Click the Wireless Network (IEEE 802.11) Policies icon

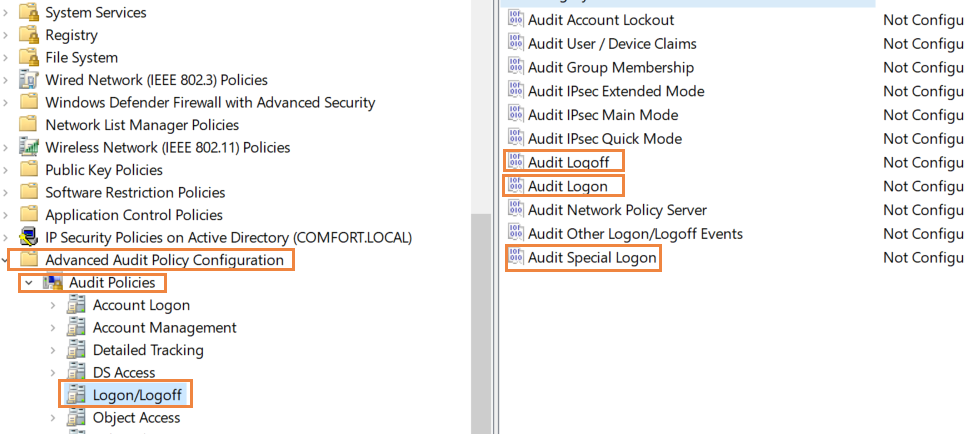29,147
